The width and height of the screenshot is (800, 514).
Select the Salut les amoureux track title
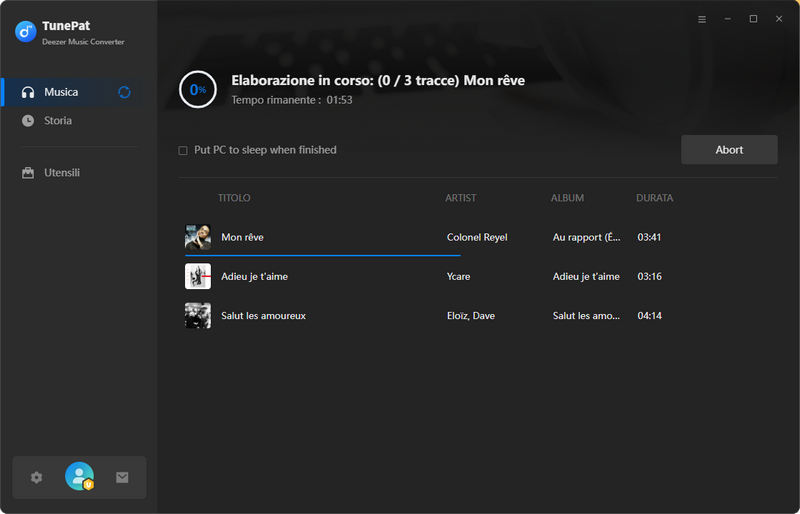263,316
